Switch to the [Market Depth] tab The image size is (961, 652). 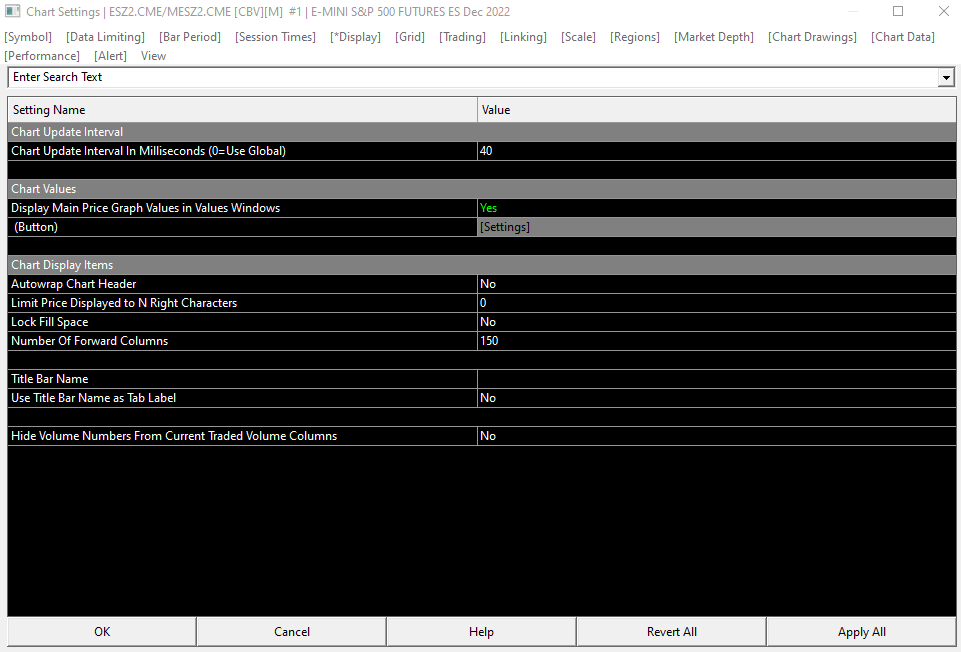(x=714, y=37)
